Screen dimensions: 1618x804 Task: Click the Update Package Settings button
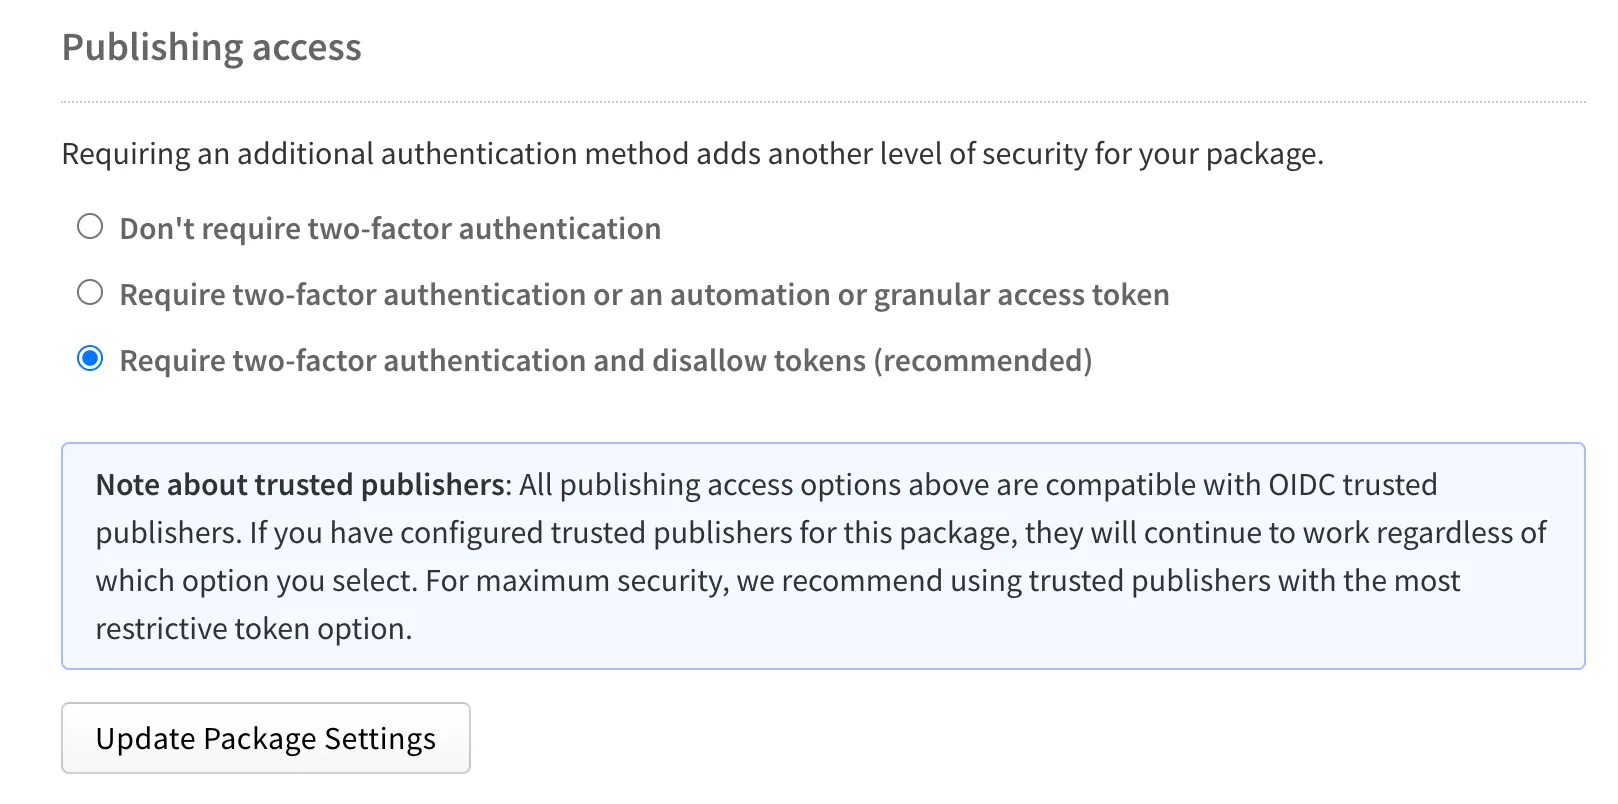265,738
